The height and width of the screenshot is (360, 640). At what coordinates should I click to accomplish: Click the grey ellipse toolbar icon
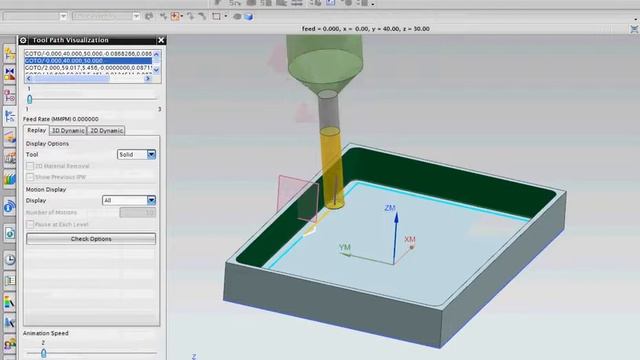(x=237, y=17)
